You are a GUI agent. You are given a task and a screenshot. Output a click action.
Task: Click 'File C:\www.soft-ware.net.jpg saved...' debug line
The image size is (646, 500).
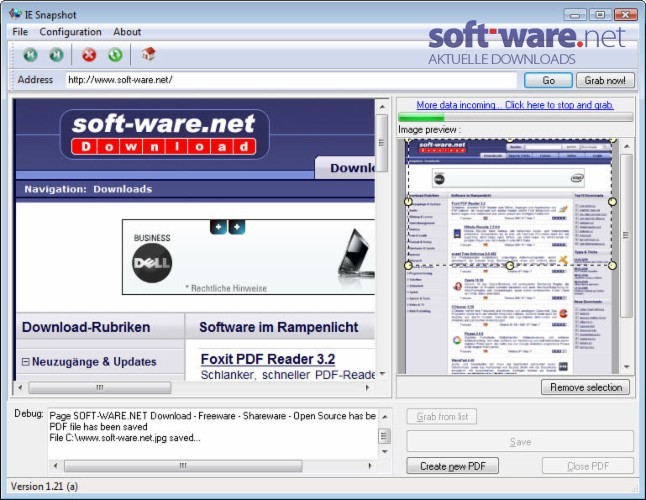point(124,438)
